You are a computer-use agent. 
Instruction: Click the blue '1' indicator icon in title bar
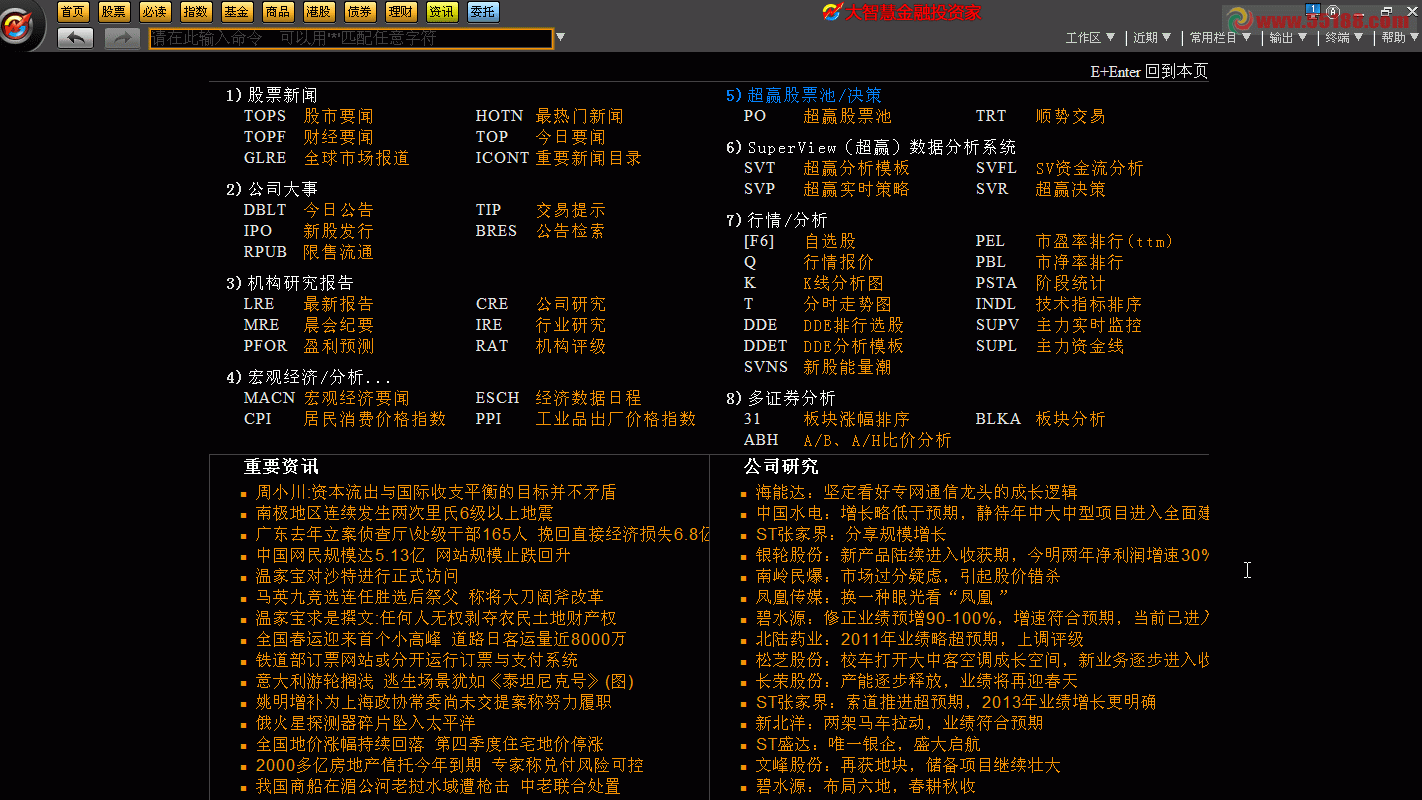(x=1313, y=10)
